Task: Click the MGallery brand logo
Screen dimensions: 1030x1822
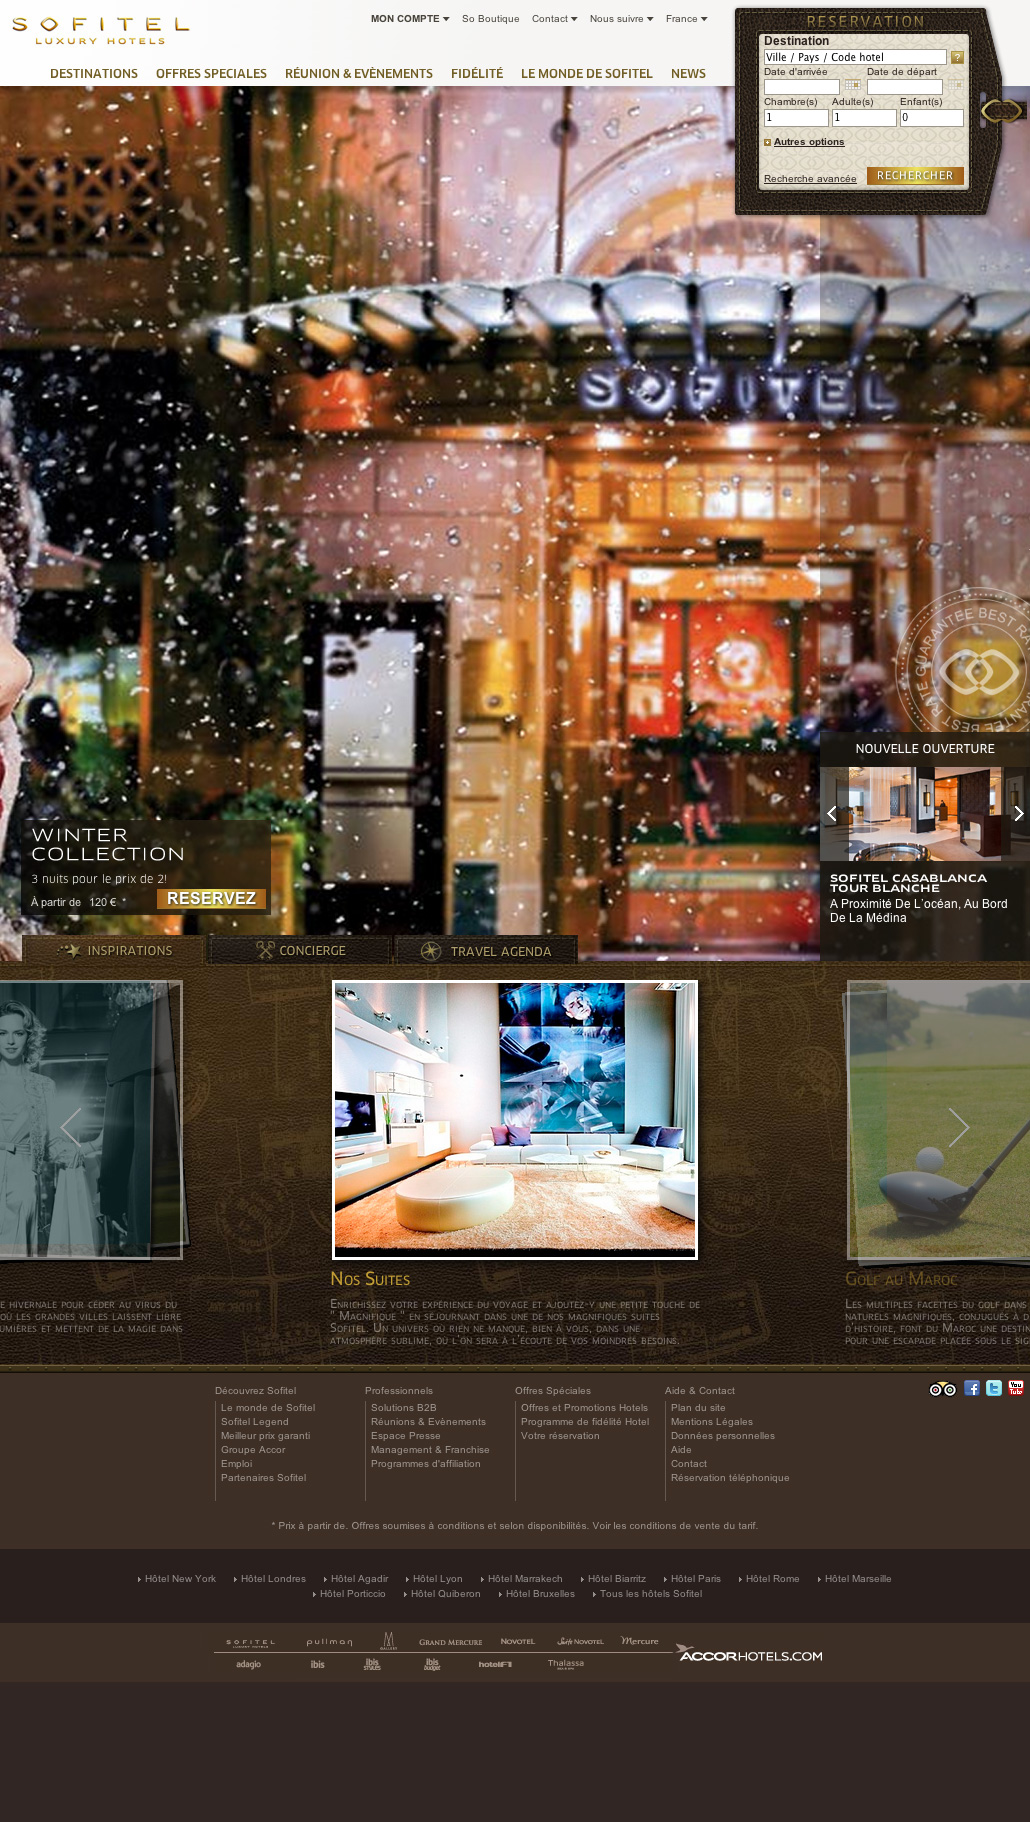Action: pyautogui.click(x=389, y=1640)
